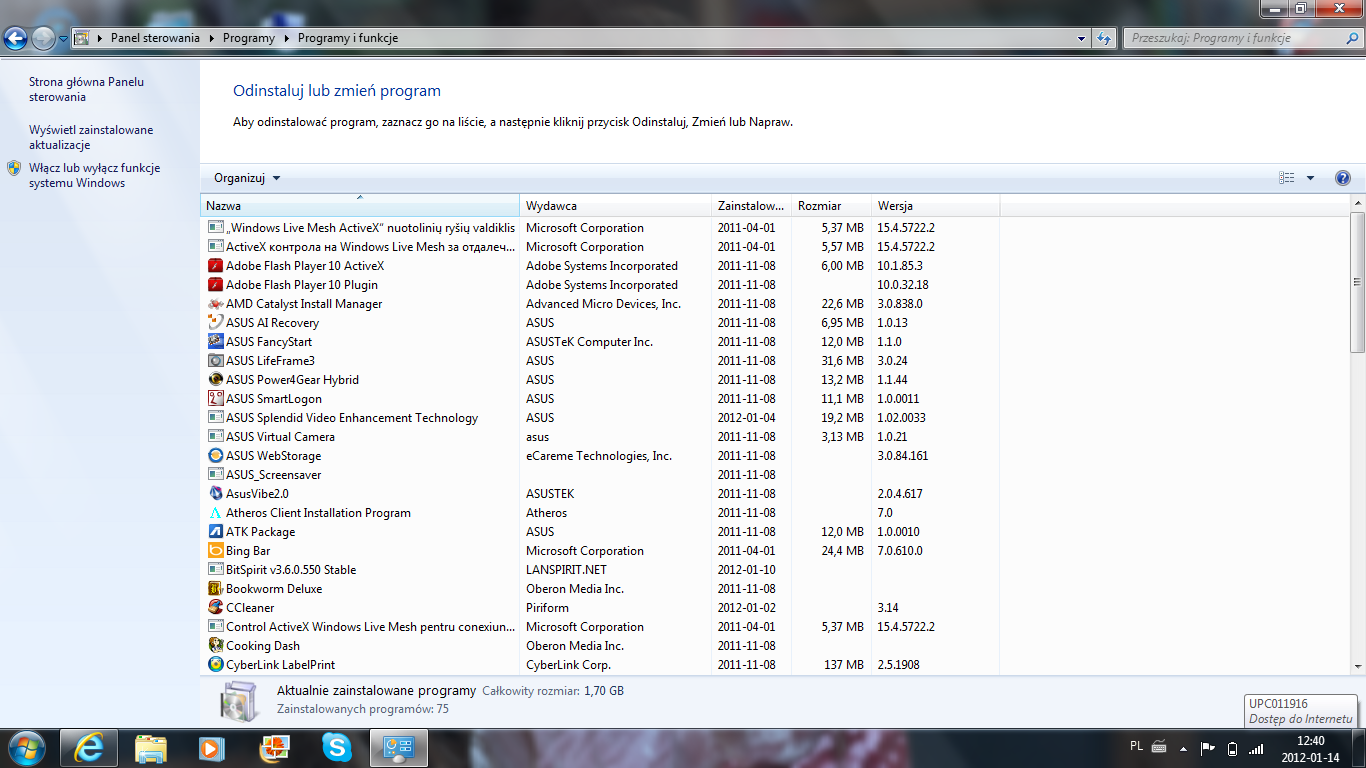Select ASUS_Screensaver entry
The width and height of the screenshot is (1366, 768).
tap(600, 475)
